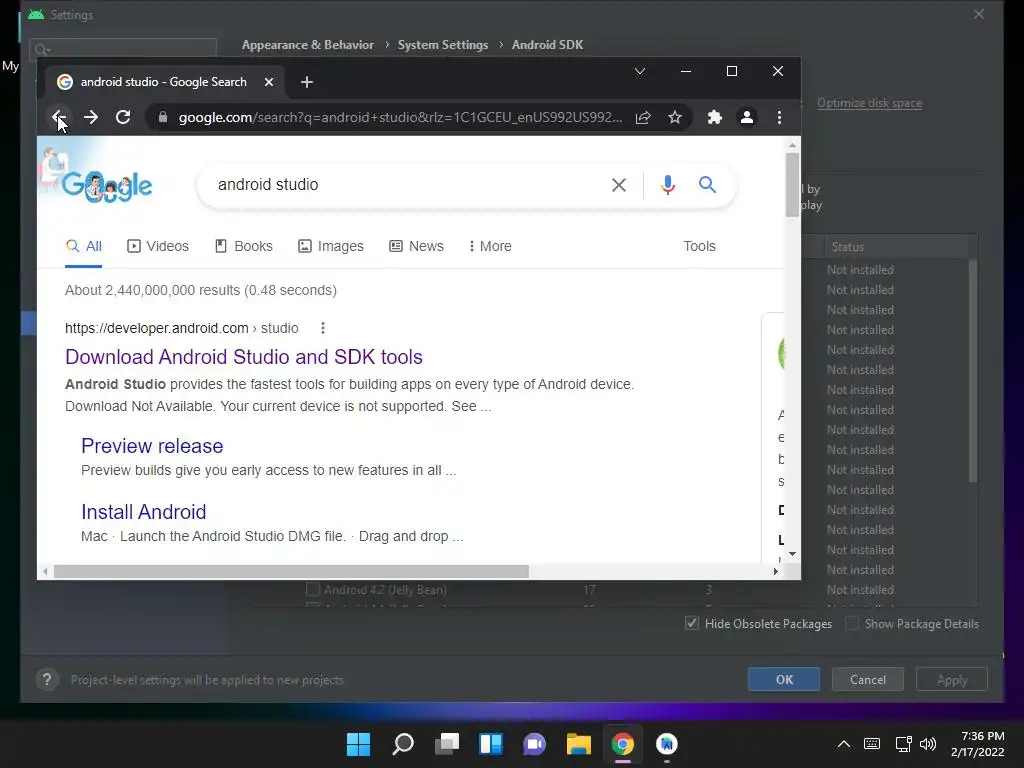Open the Settings help question mark icon
This screenshot has width=1024, height=768.
click(47, 680)
